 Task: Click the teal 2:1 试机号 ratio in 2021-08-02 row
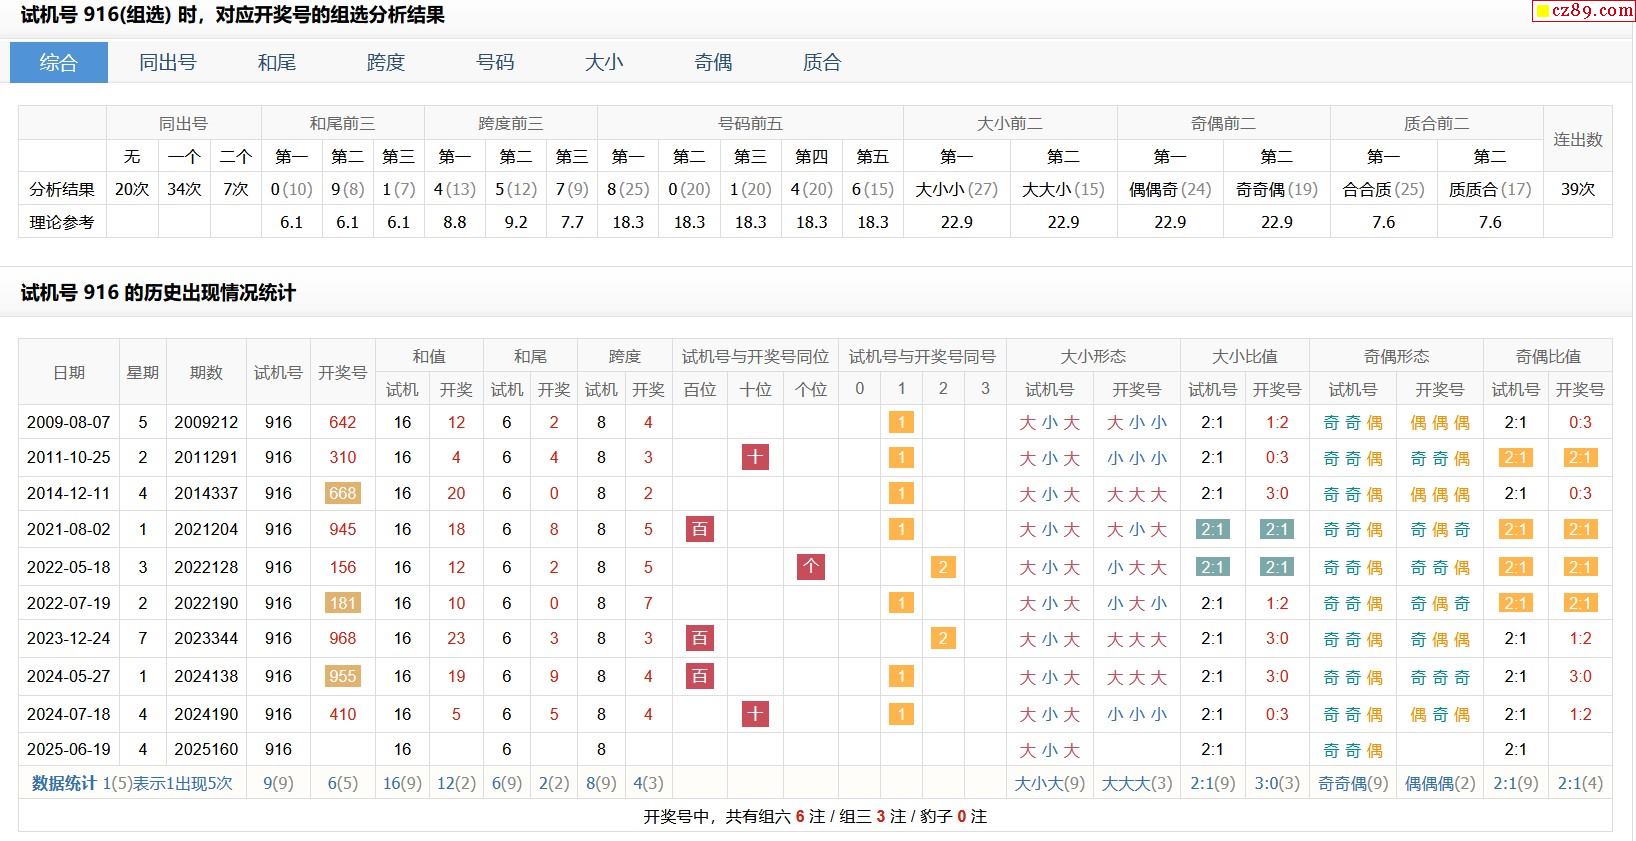click(1213, 529)
